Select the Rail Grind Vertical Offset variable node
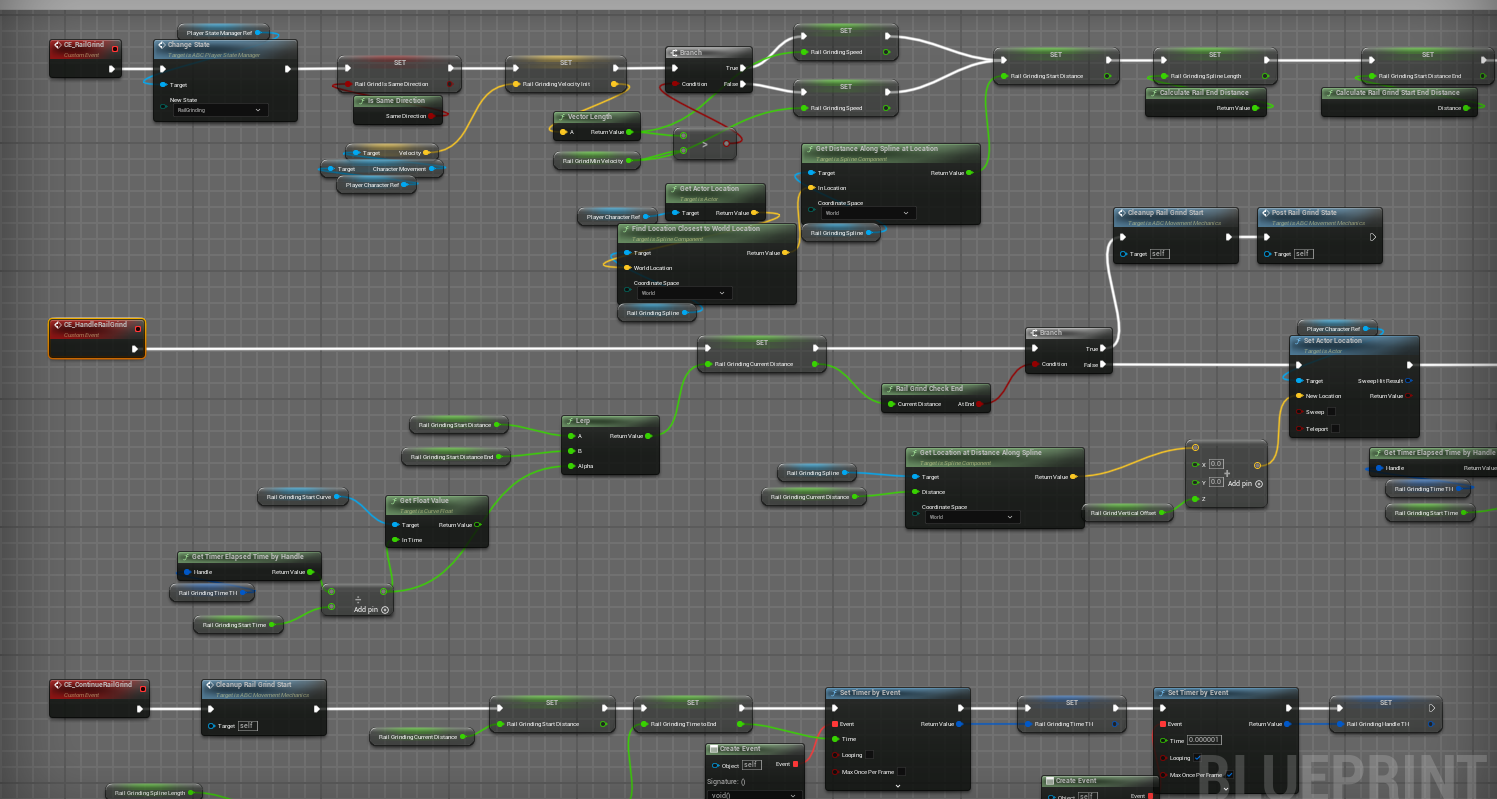This screenshot has width=1497, height=799. coord(1124,513)
